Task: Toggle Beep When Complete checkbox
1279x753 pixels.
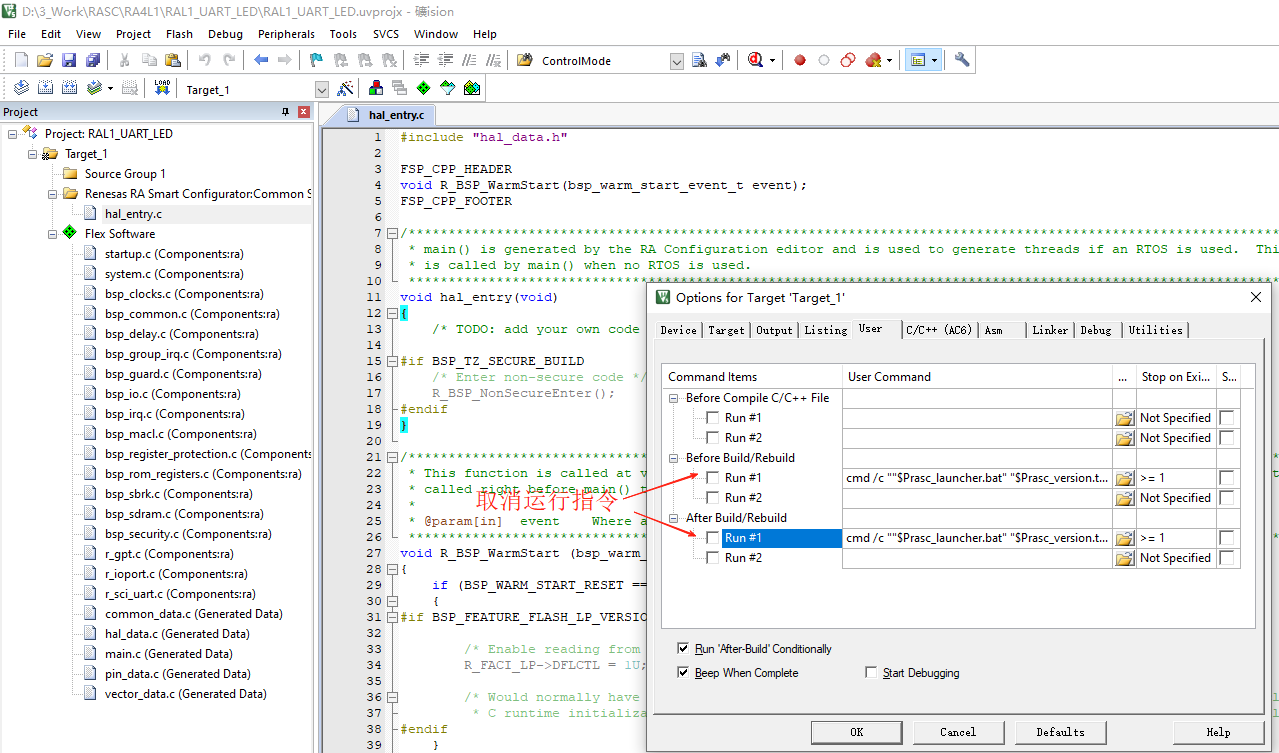Action: click(x=683, y=673)
